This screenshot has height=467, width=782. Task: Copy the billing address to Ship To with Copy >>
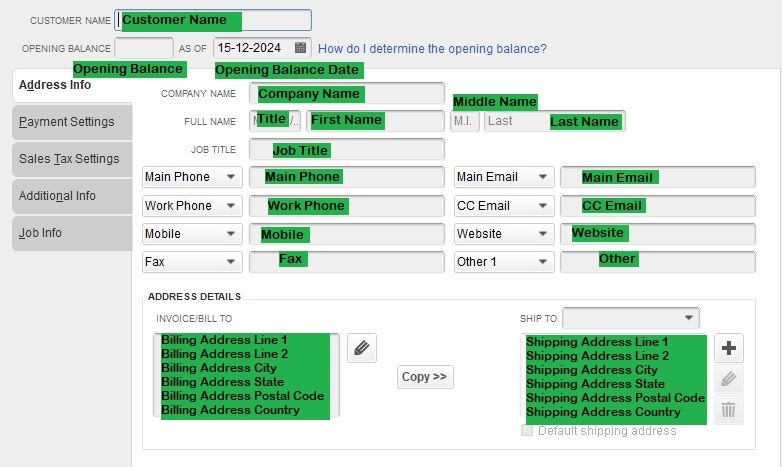[x=425, y=377]
